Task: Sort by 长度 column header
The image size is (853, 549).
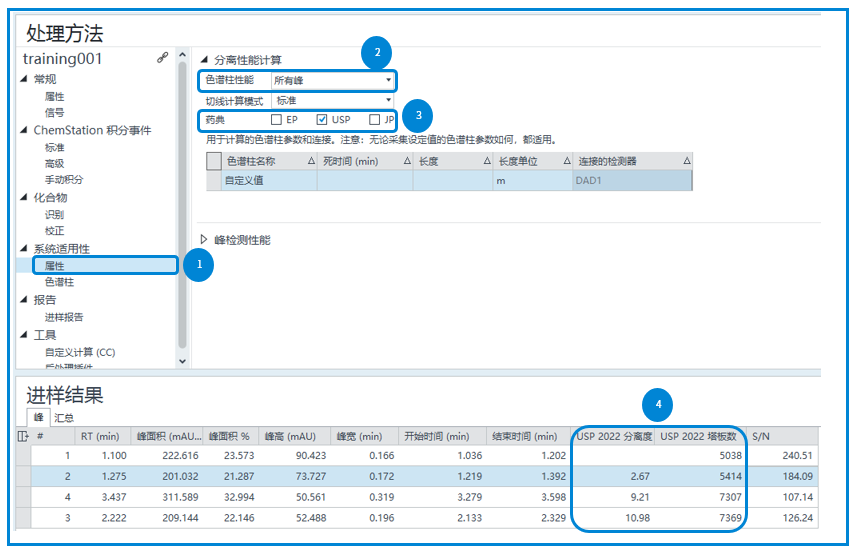Action: pyautogui.click(x=453, y=161)
